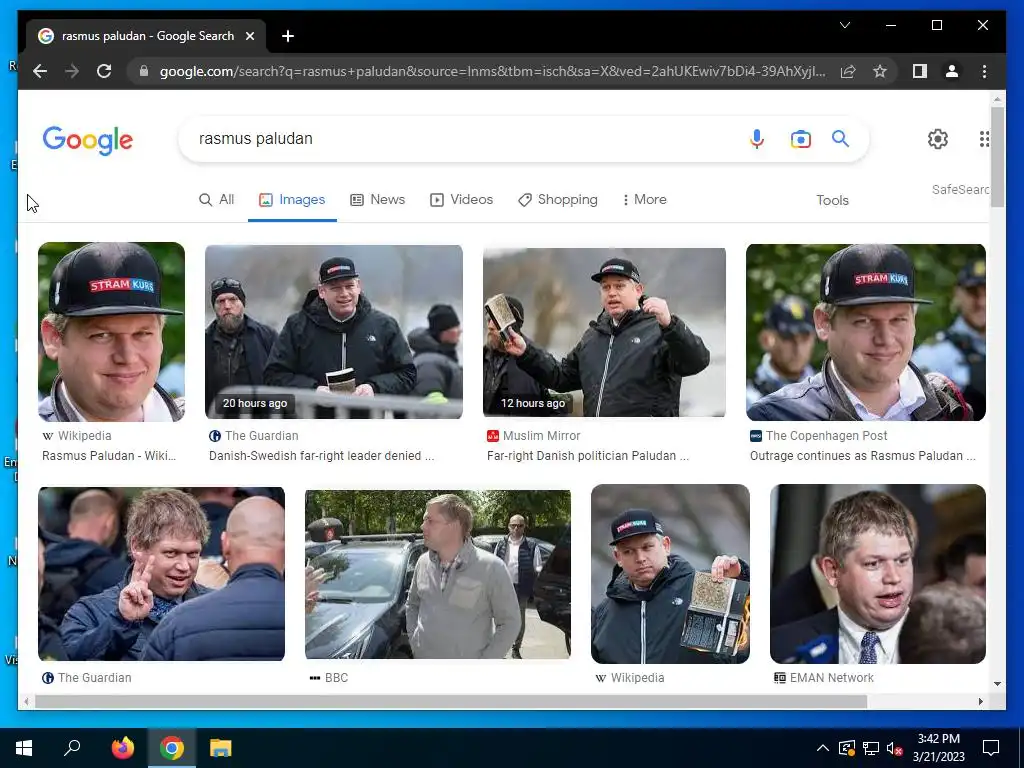Screen dimensions: 1024x768
Task: Open Windows taskbar search
Action: coord(72,748)
